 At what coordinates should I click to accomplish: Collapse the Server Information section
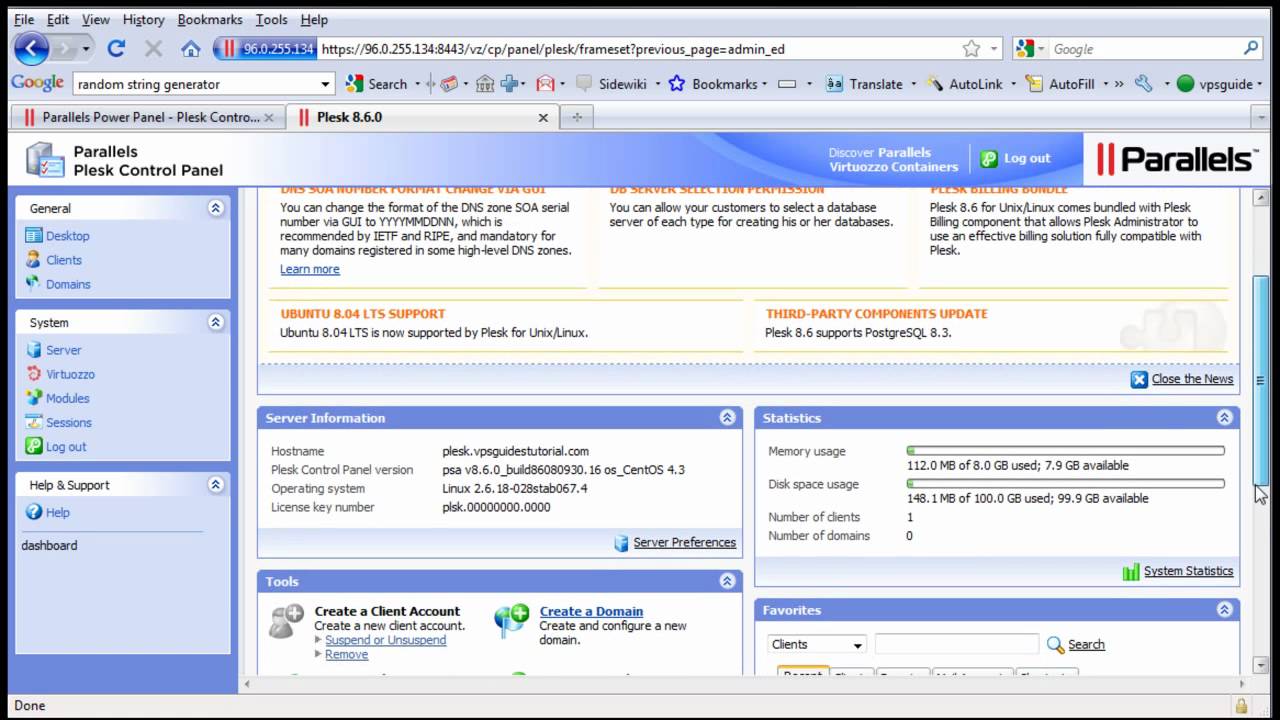[x=728, y=418]
